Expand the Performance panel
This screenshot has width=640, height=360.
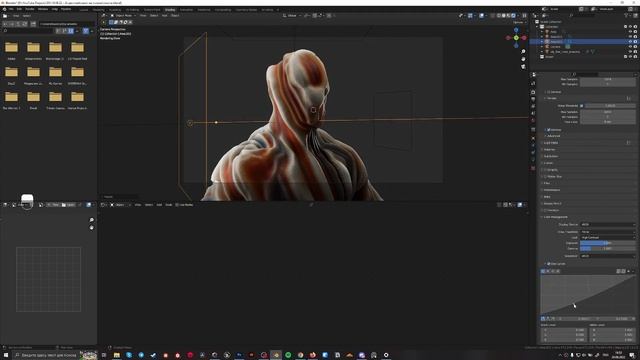tap(552, 190)
